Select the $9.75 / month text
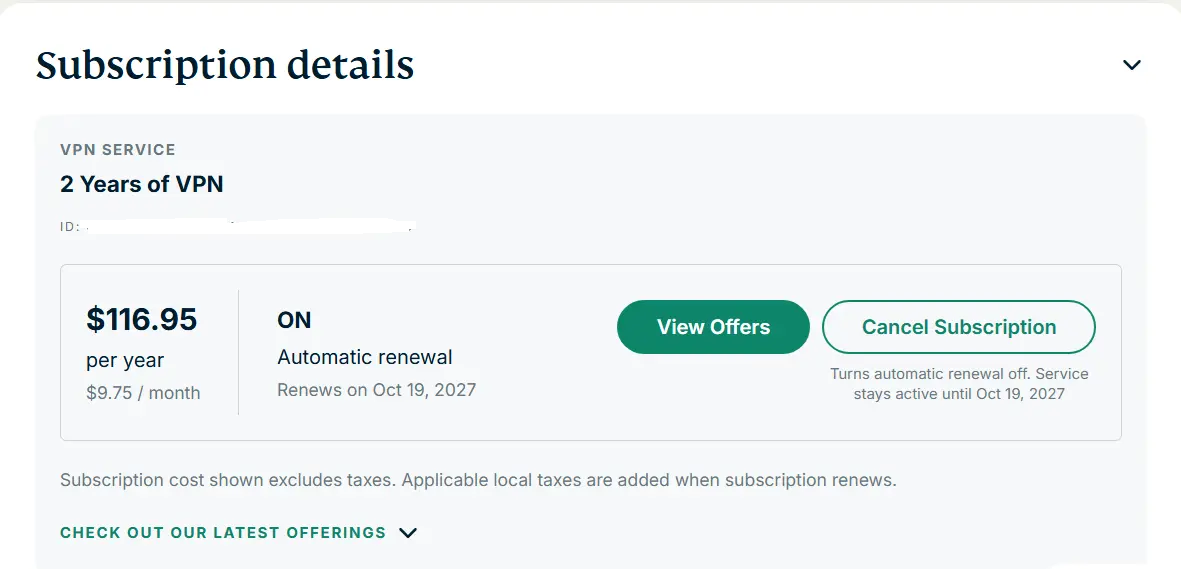The image size is (1181, 569). coord(143,393)
